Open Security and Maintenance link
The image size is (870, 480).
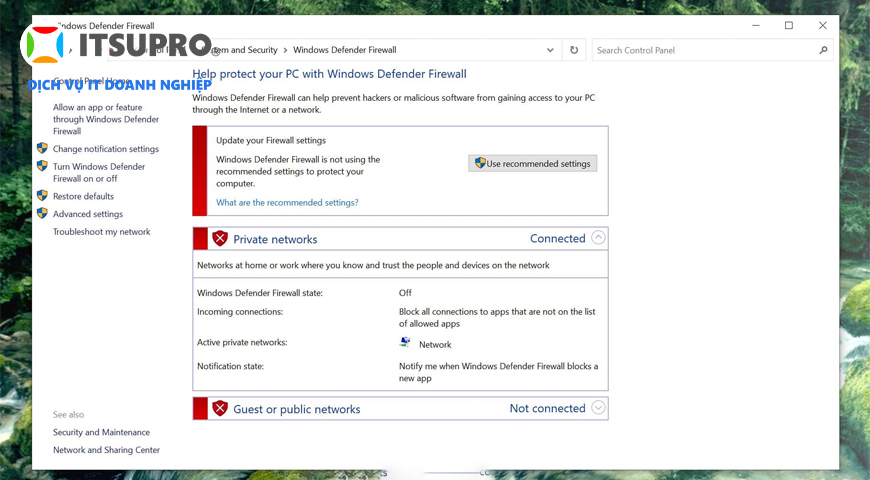tap(102, 432)
